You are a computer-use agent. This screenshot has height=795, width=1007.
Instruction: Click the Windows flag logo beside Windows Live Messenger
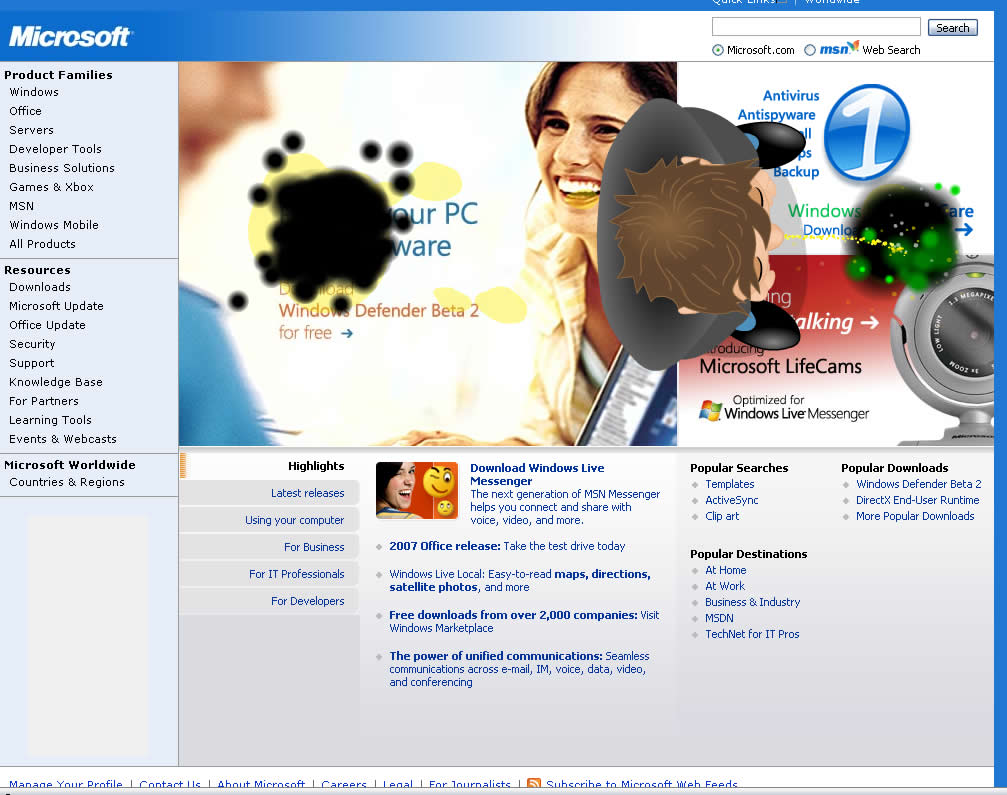click(x=710, y=410)
